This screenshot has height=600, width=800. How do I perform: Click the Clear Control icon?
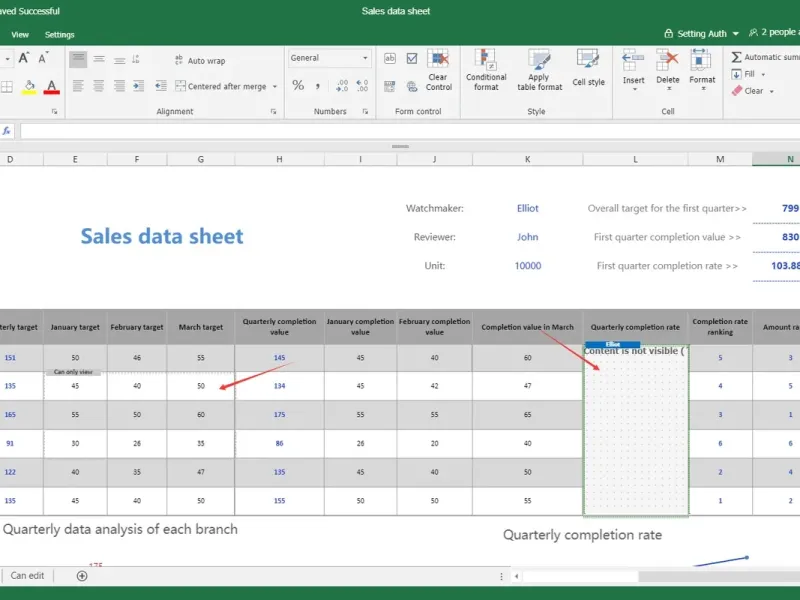(x=438, y=60)
